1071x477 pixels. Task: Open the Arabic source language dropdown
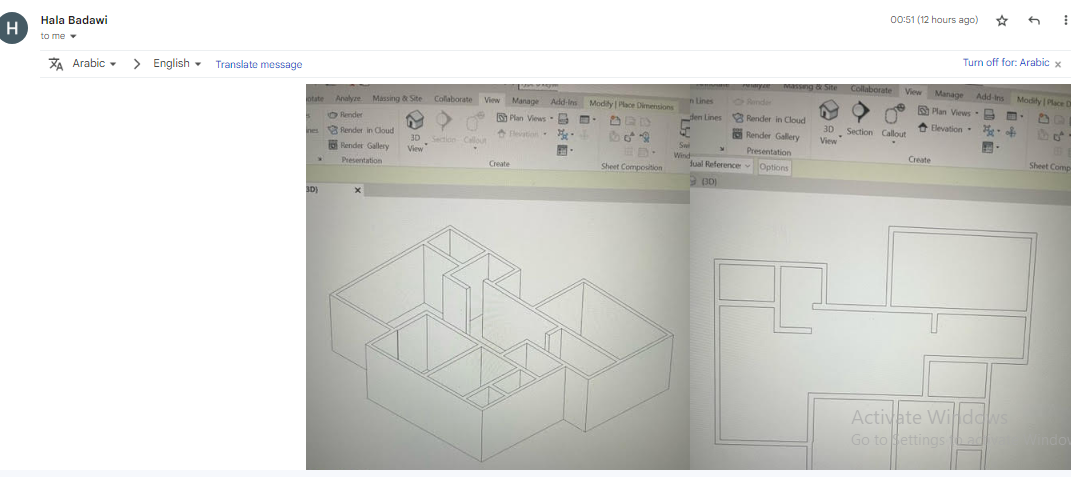pyautogui.click(x=94, y=64)
